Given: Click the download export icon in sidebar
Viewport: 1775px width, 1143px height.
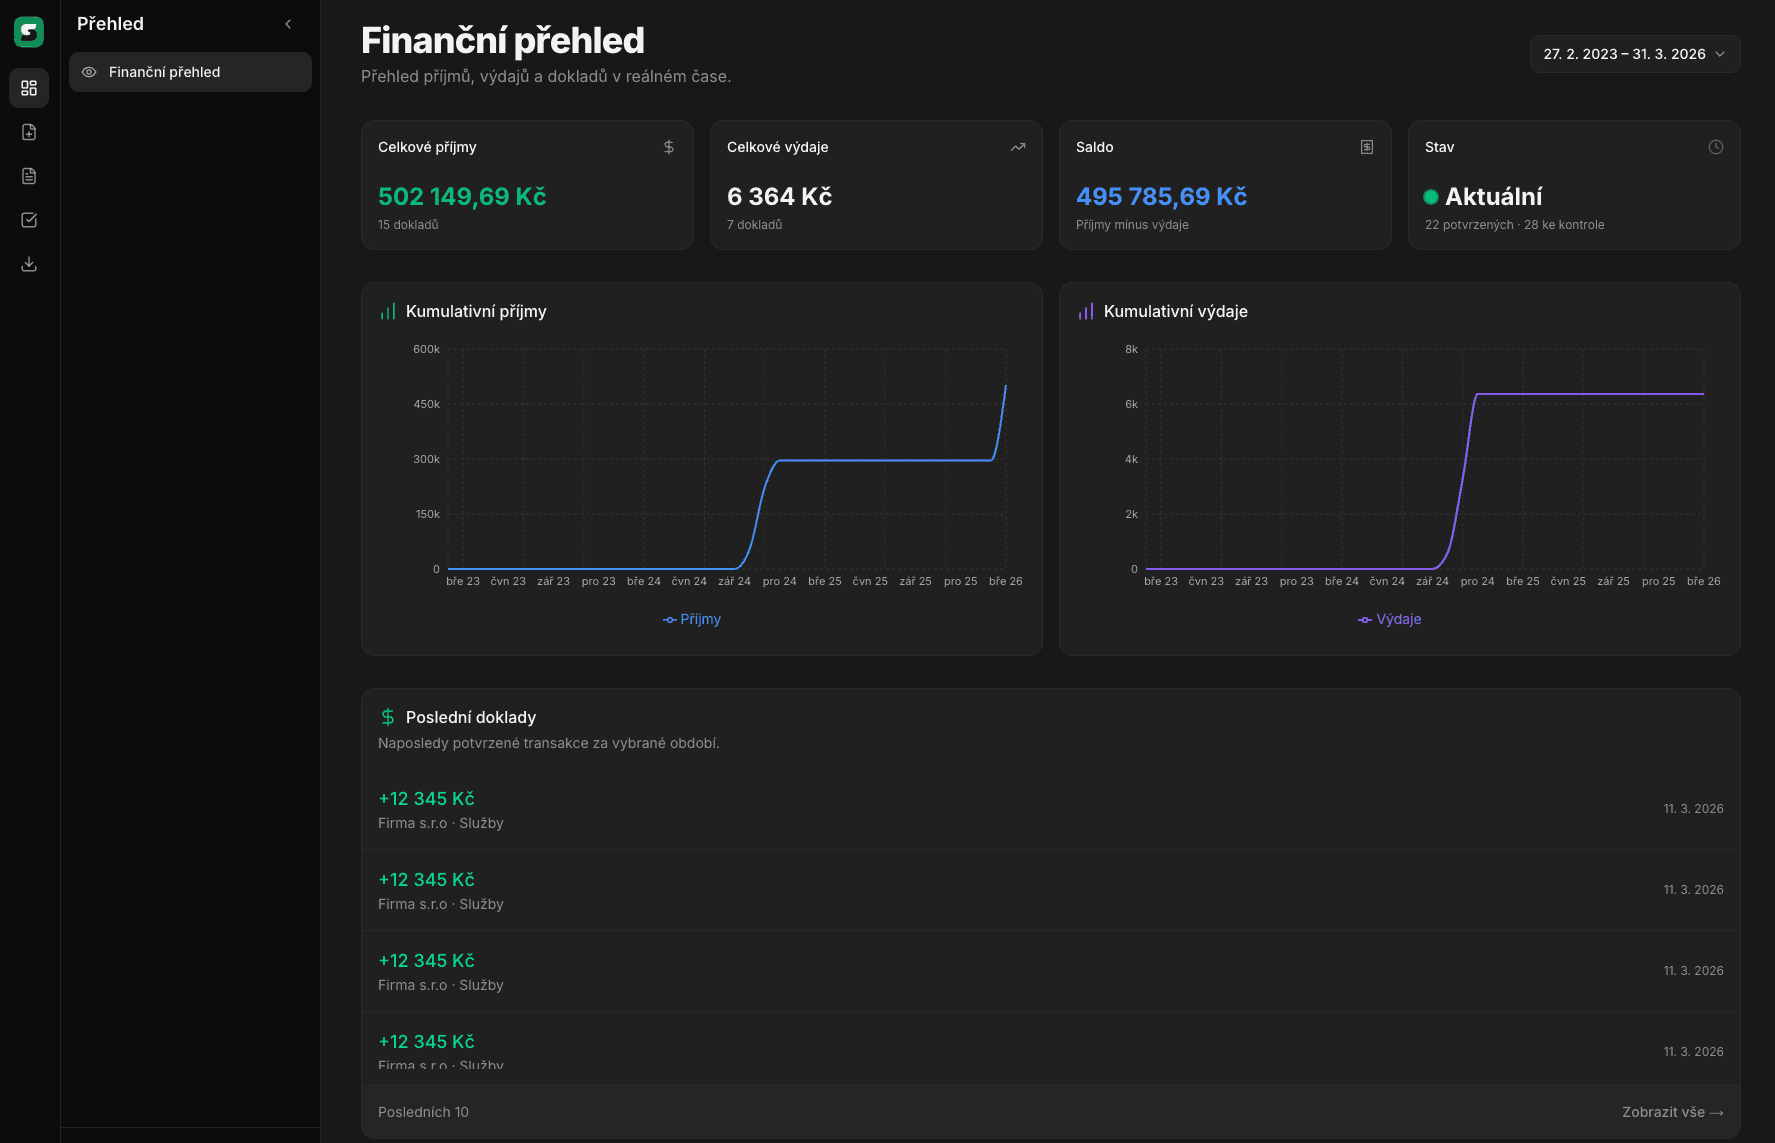Looking at the screenshot, I should pos(29,264).
